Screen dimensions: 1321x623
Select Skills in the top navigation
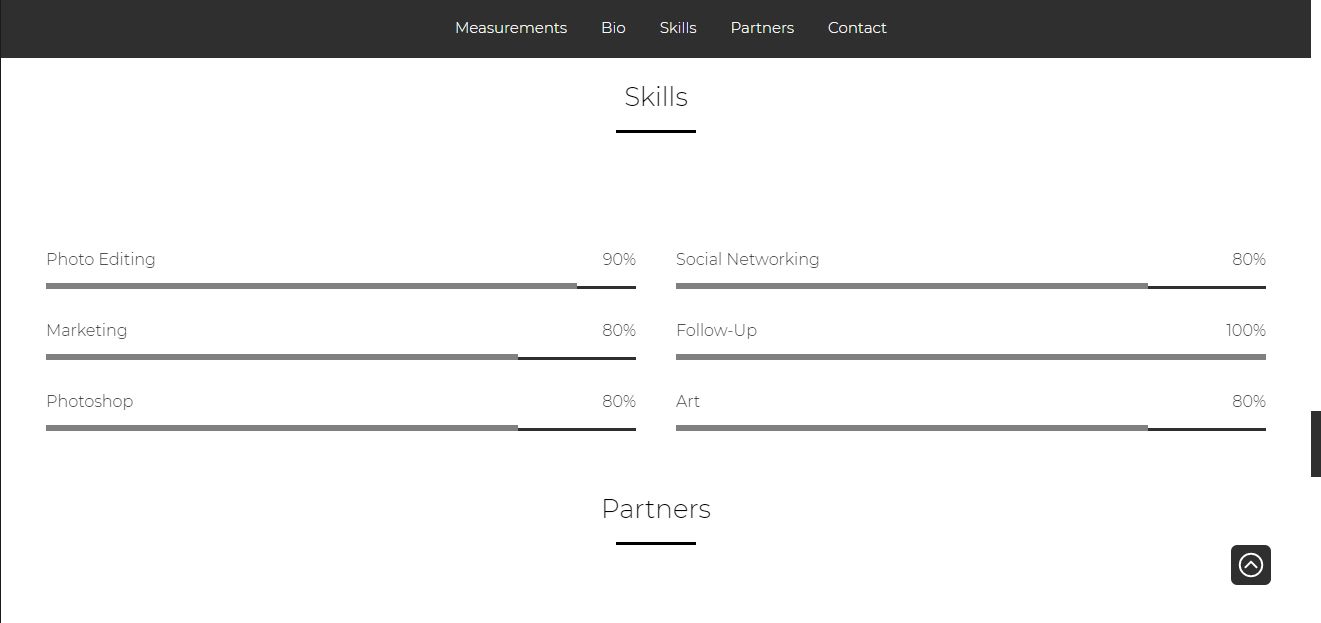coord(678,28)
